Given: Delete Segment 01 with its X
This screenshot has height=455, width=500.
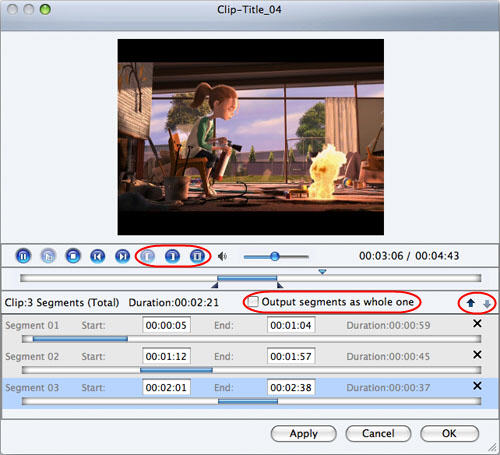Looking at the screenshot, I should [x=477, y=323].
